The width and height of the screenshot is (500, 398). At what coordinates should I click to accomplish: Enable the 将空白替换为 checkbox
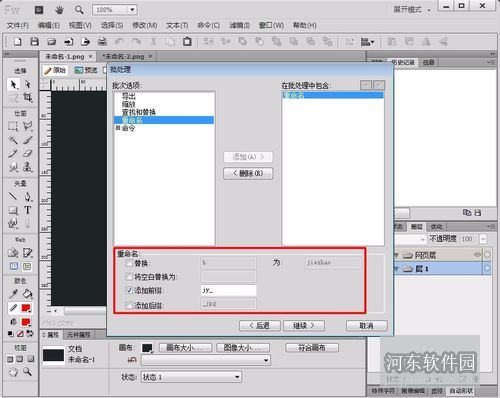pyautogui.click(x=129, y=276)
